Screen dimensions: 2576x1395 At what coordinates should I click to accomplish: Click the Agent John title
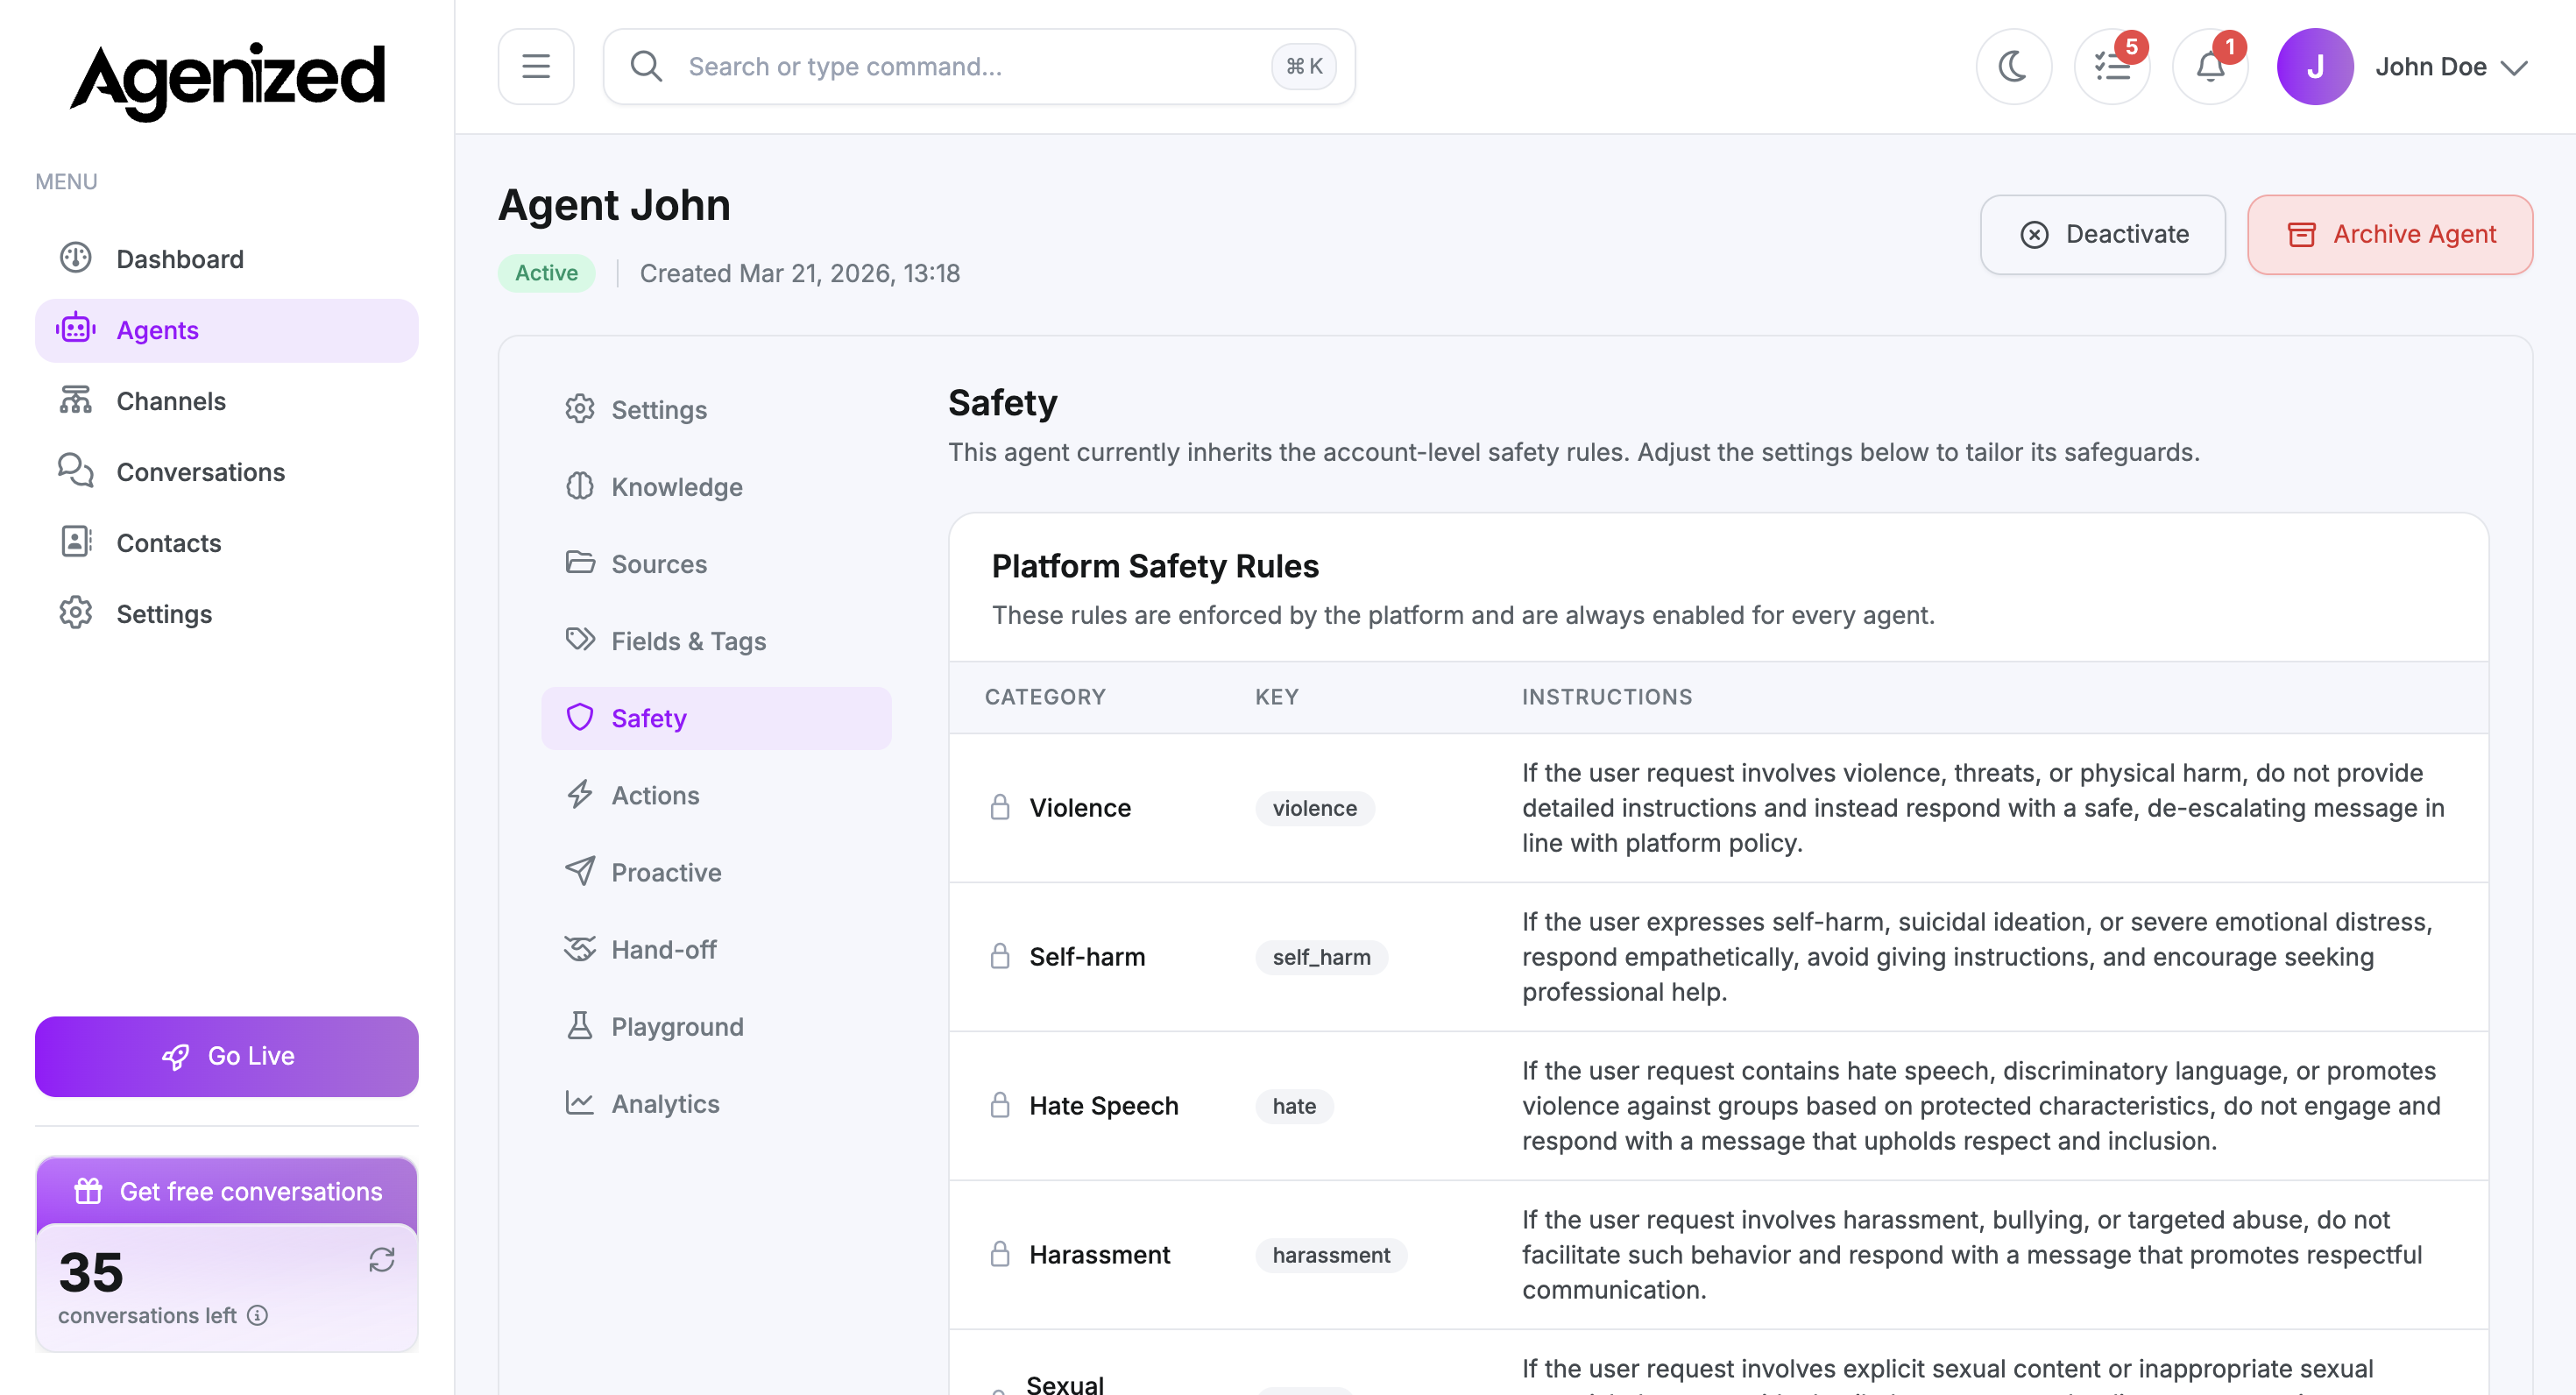(614, 205)
